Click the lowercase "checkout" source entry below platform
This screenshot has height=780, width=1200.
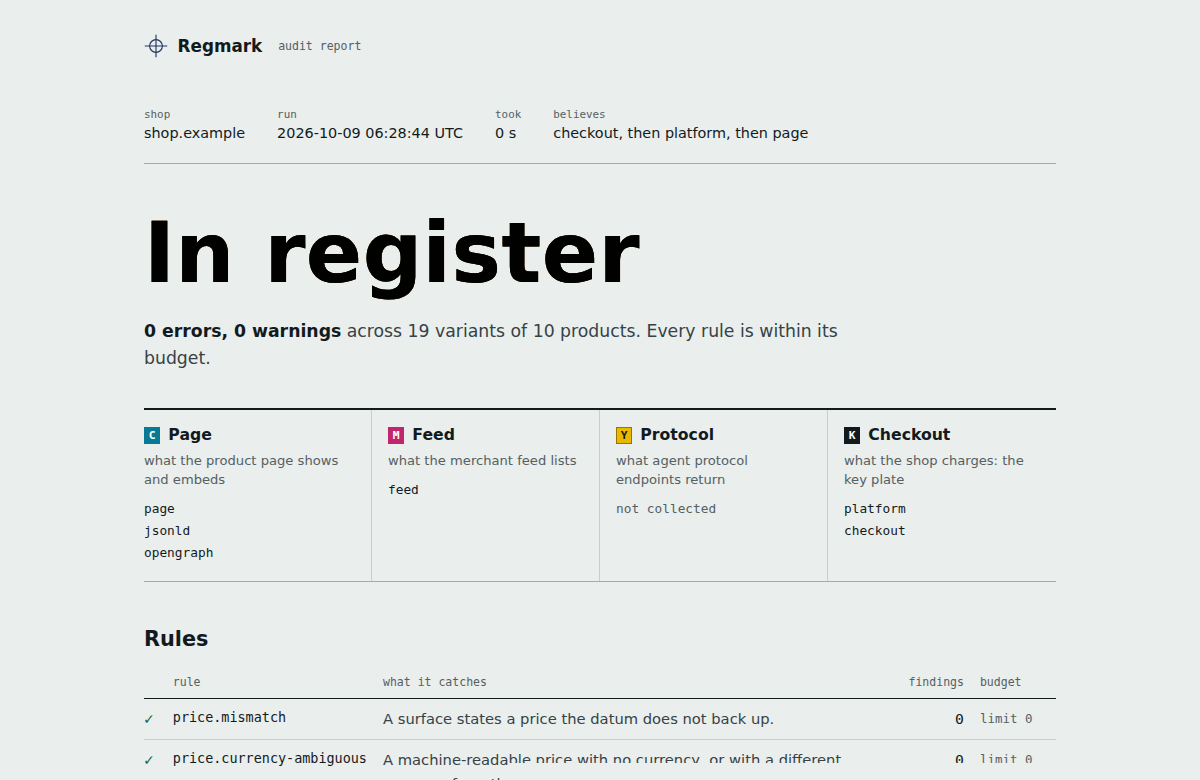point(875,531)
